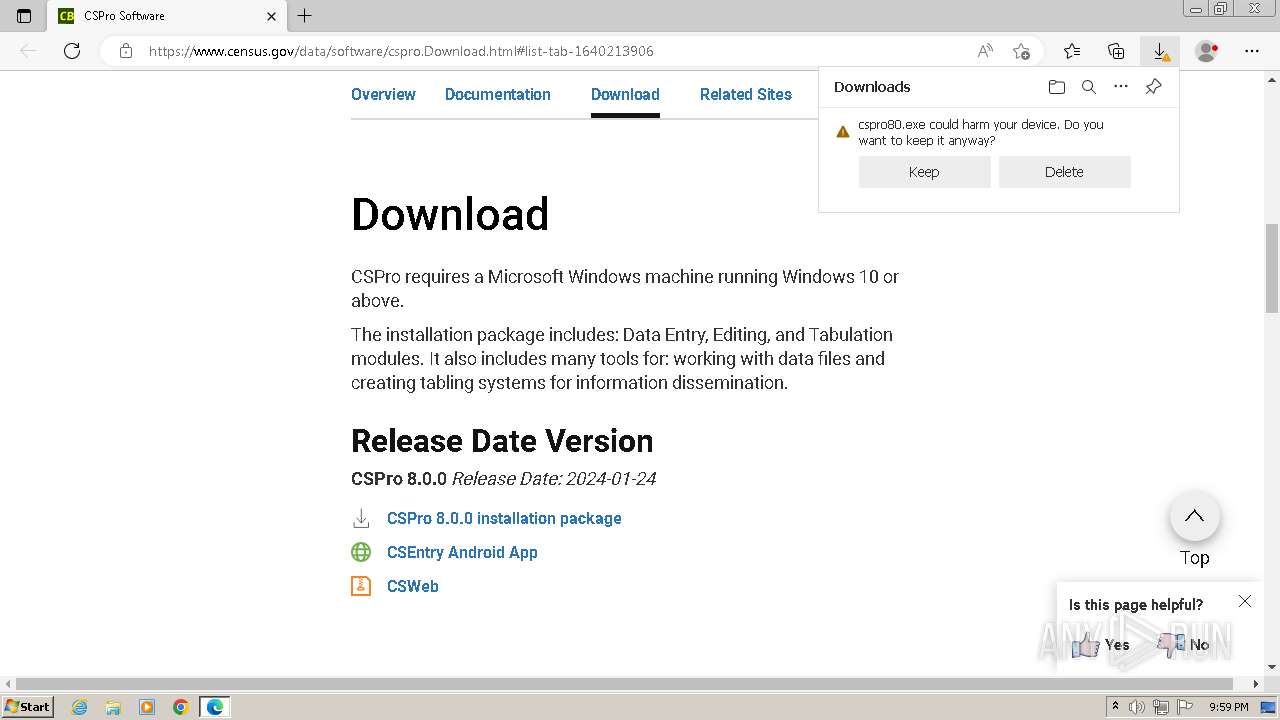Click the download arrow icon beside installation package
This screenshot has height=720, width=1280.
point(361,518)
